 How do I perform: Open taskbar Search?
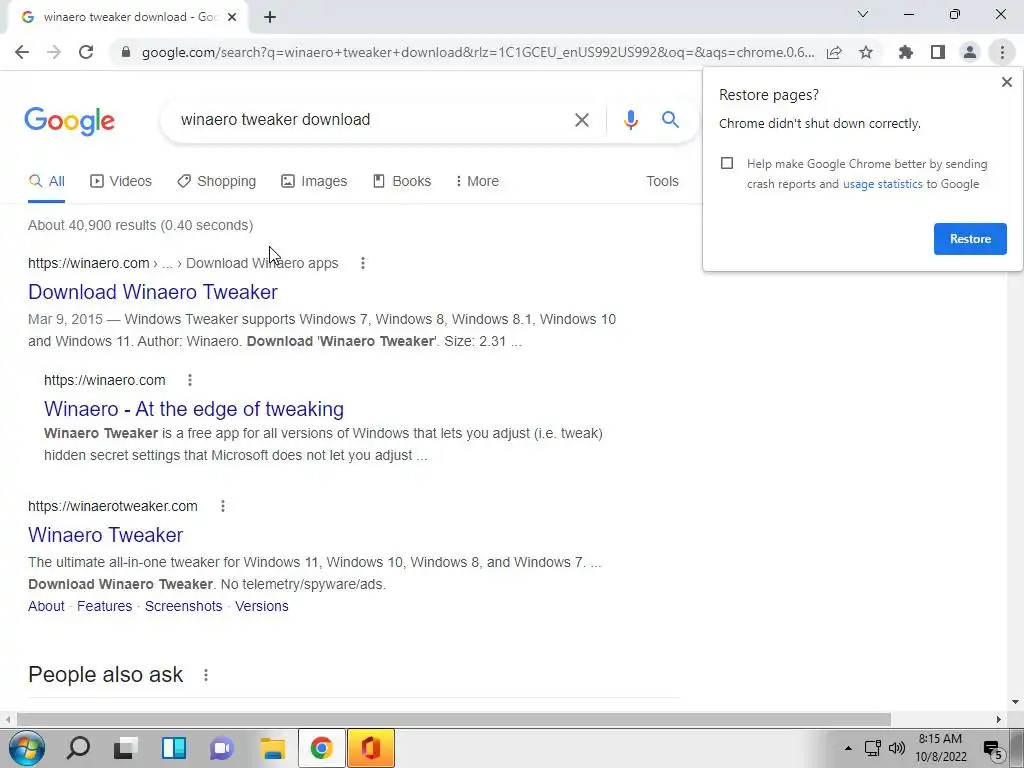[78, 748]
